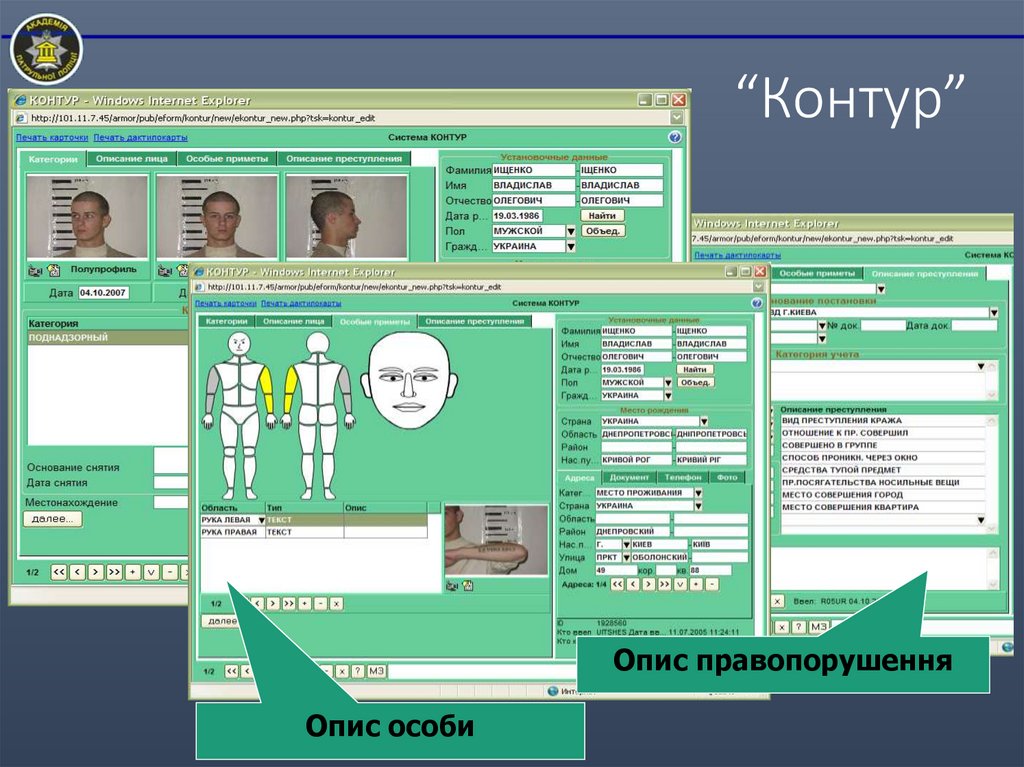
Task: Add special mark with + button
Action: point(304,604)
